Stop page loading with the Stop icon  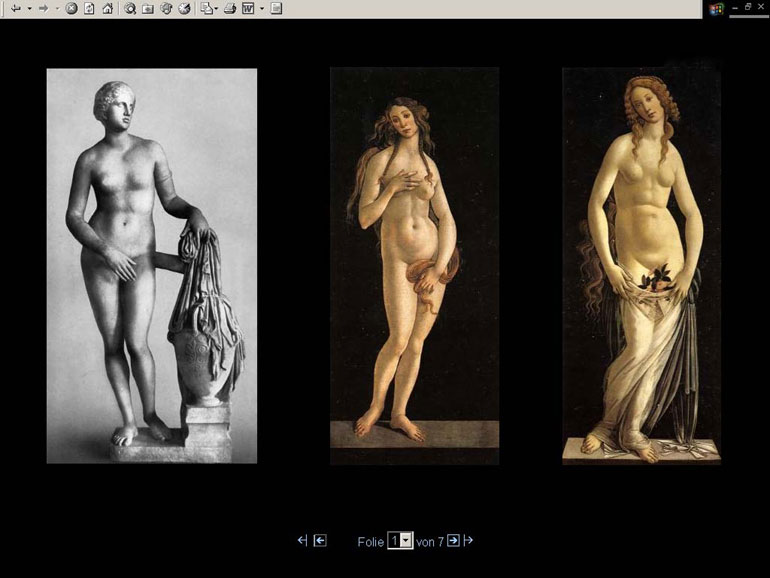point(72,8)
